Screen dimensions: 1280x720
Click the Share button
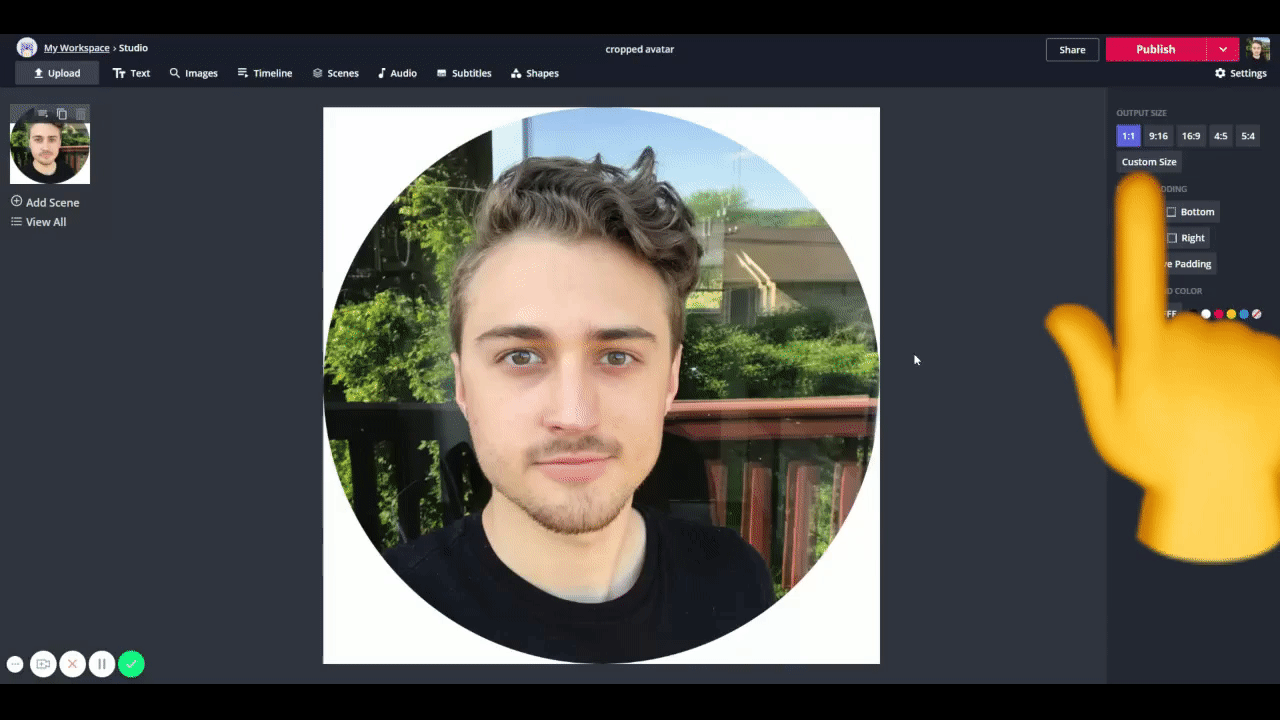click(x=1072, y=49)
